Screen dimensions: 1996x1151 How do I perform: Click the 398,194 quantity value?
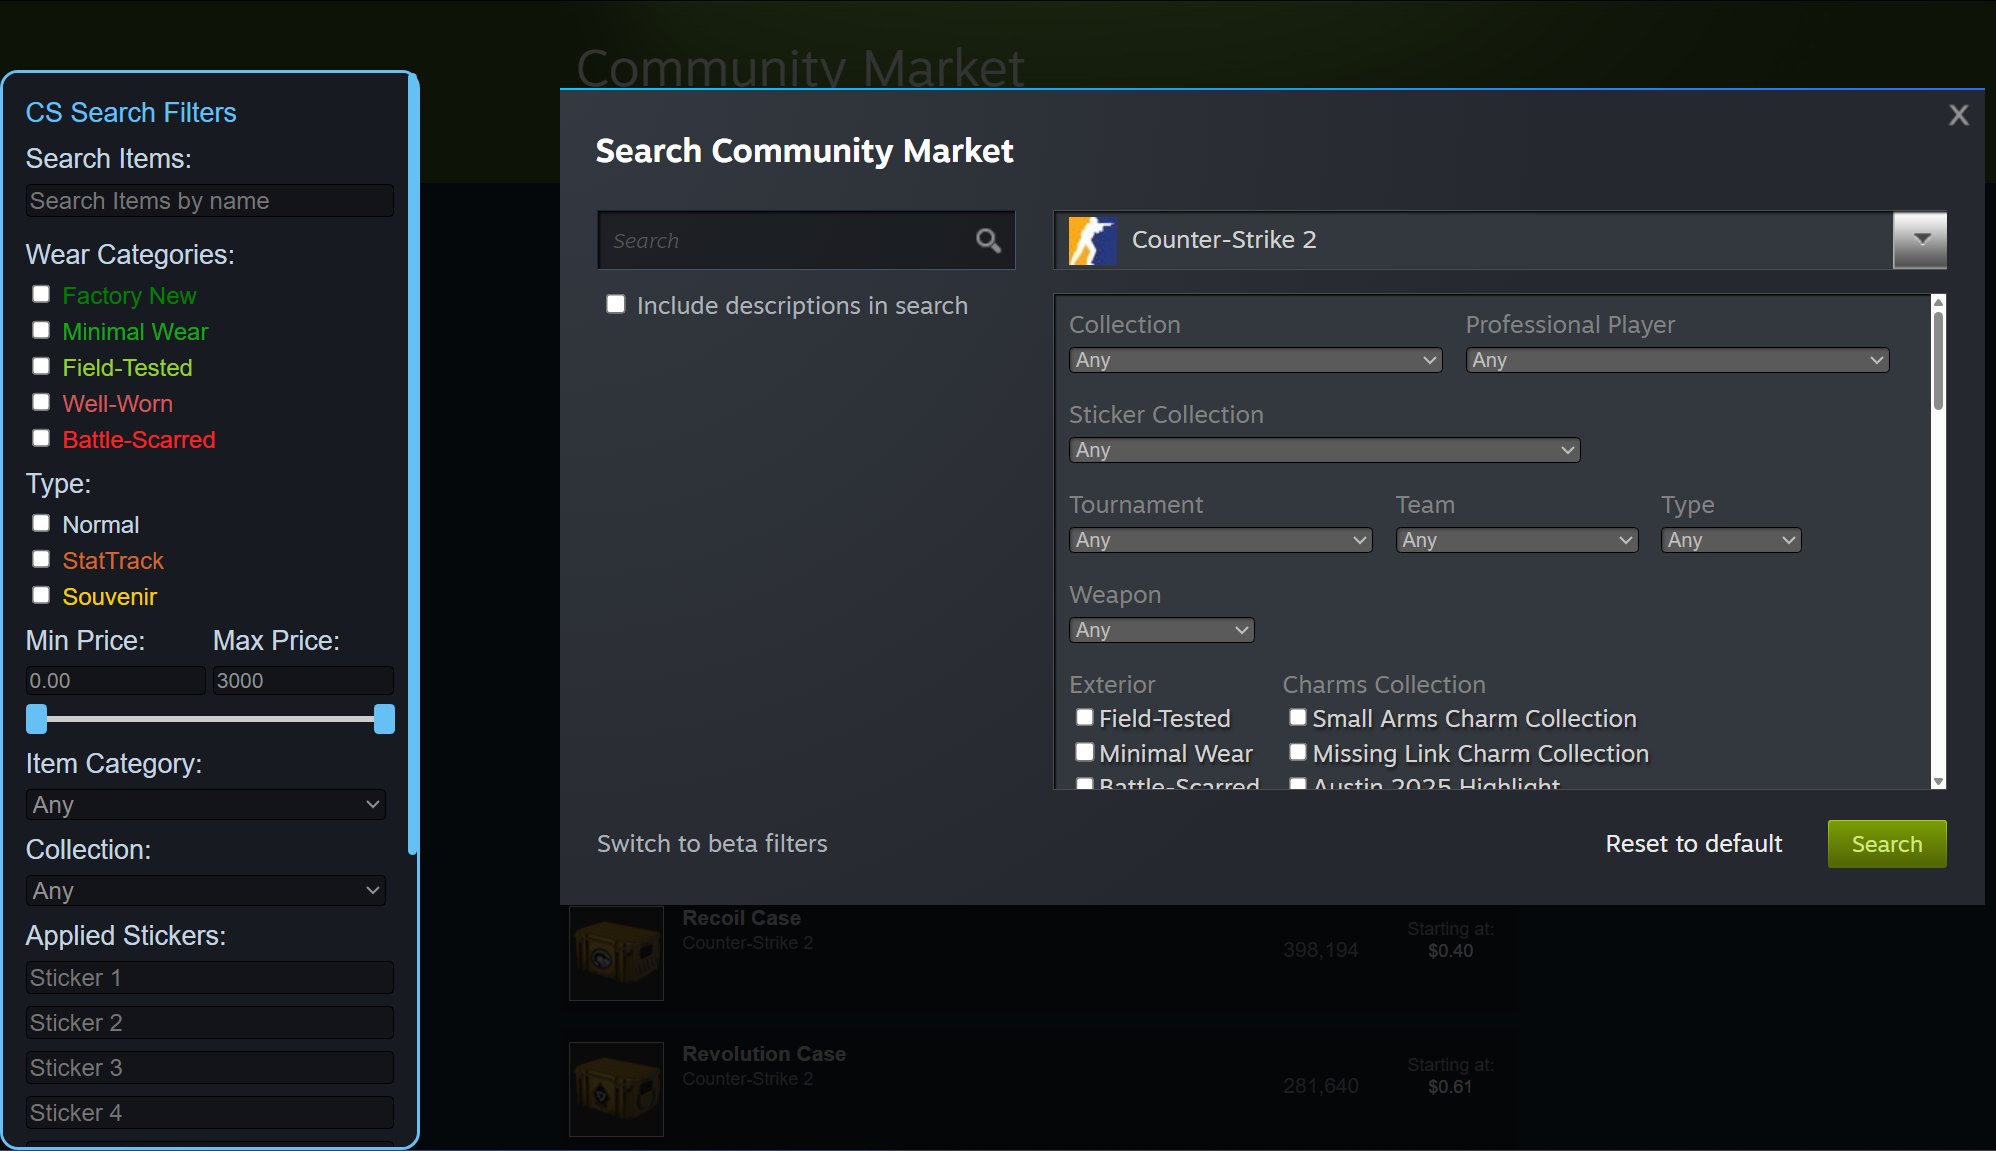1320,950
